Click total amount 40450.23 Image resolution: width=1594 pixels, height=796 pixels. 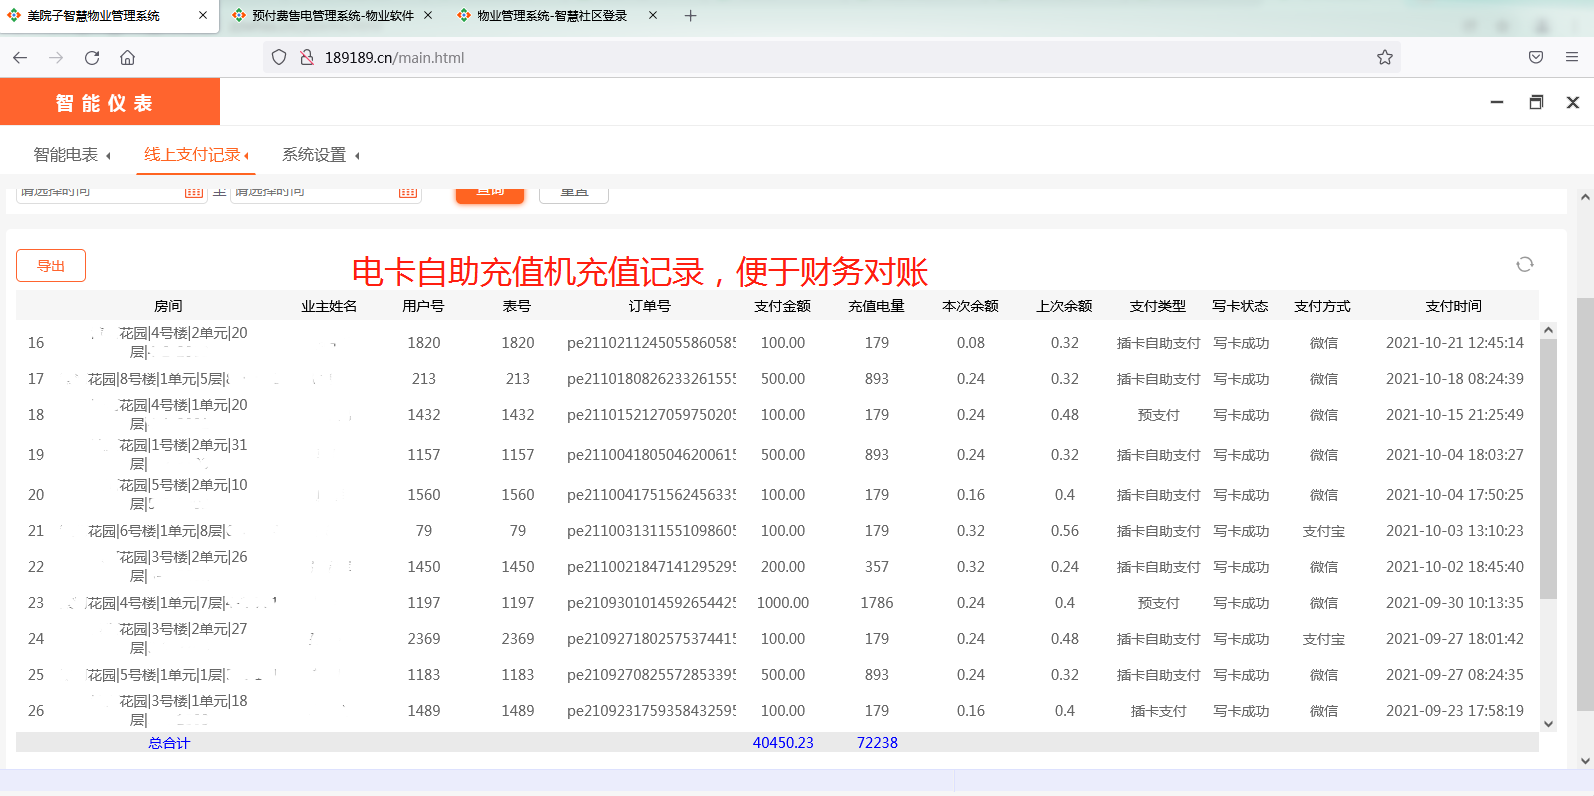tap(783, 743)
